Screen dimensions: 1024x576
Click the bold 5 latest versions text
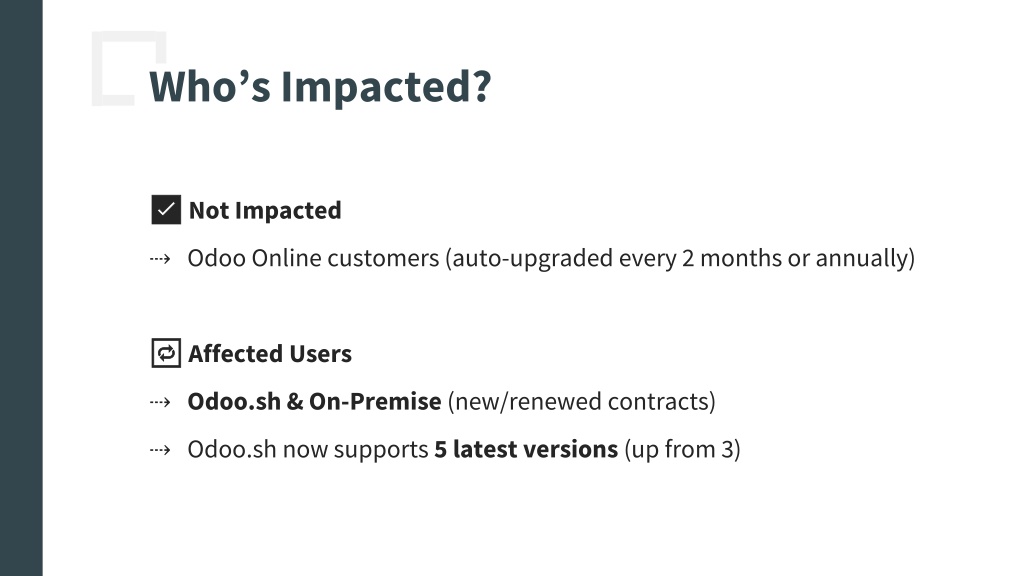(526, 449)
